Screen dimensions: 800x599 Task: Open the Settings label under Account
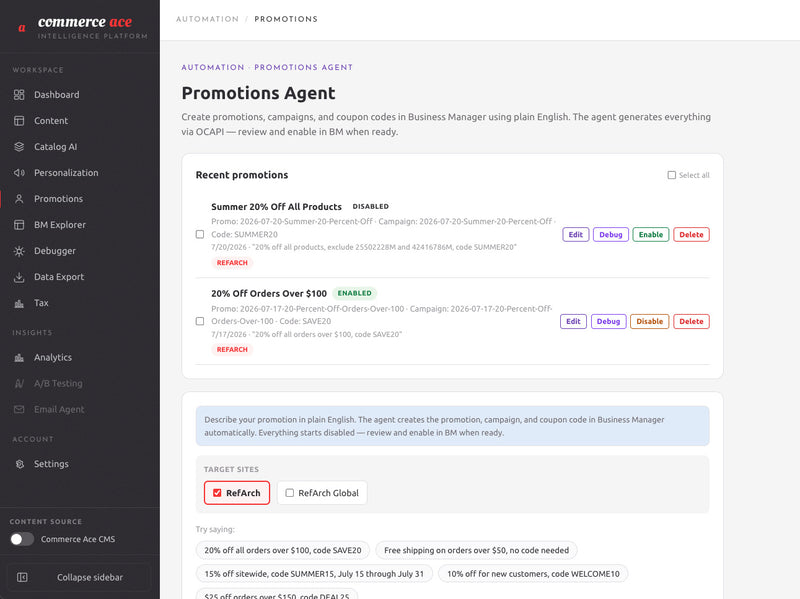point(51,464)
